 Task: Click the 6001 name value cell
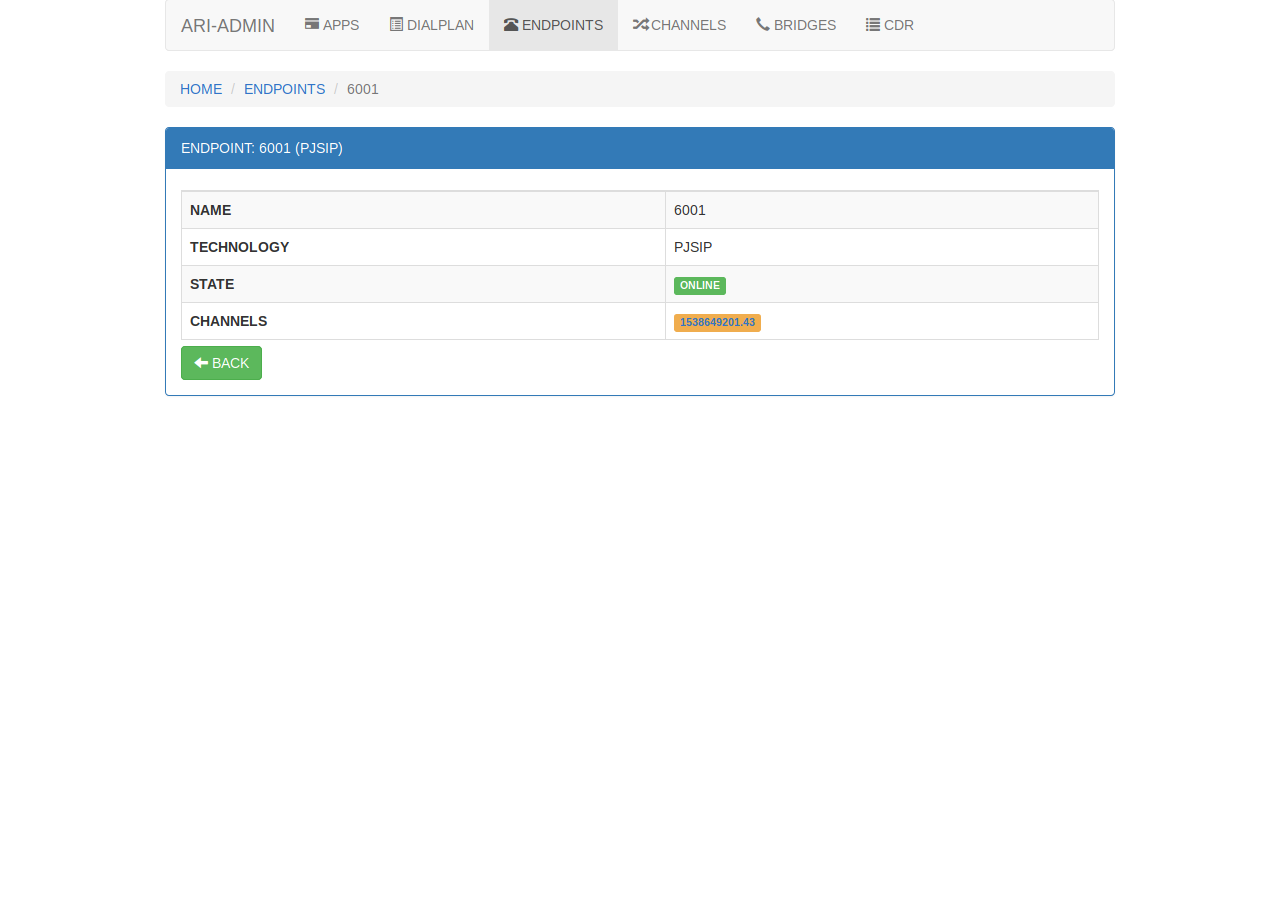pyautogui.click(x=882, y=210)
